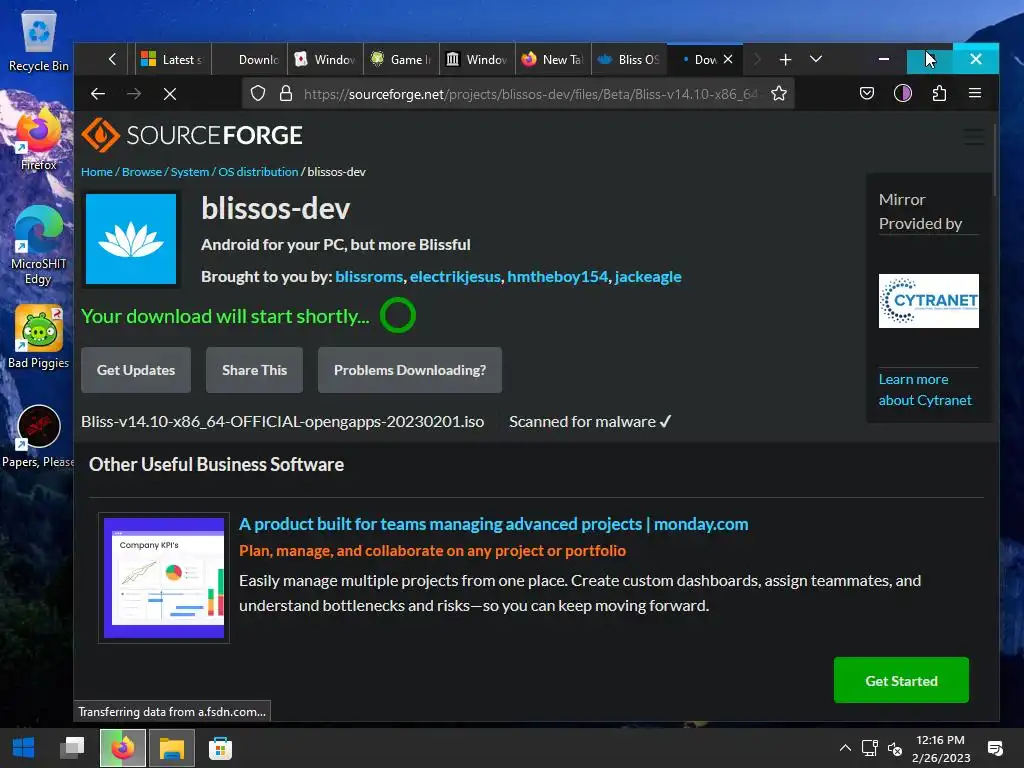Open the monday.com ad headline link
The width and height of the screenshot is (1024, 768).
click(494, 524)
